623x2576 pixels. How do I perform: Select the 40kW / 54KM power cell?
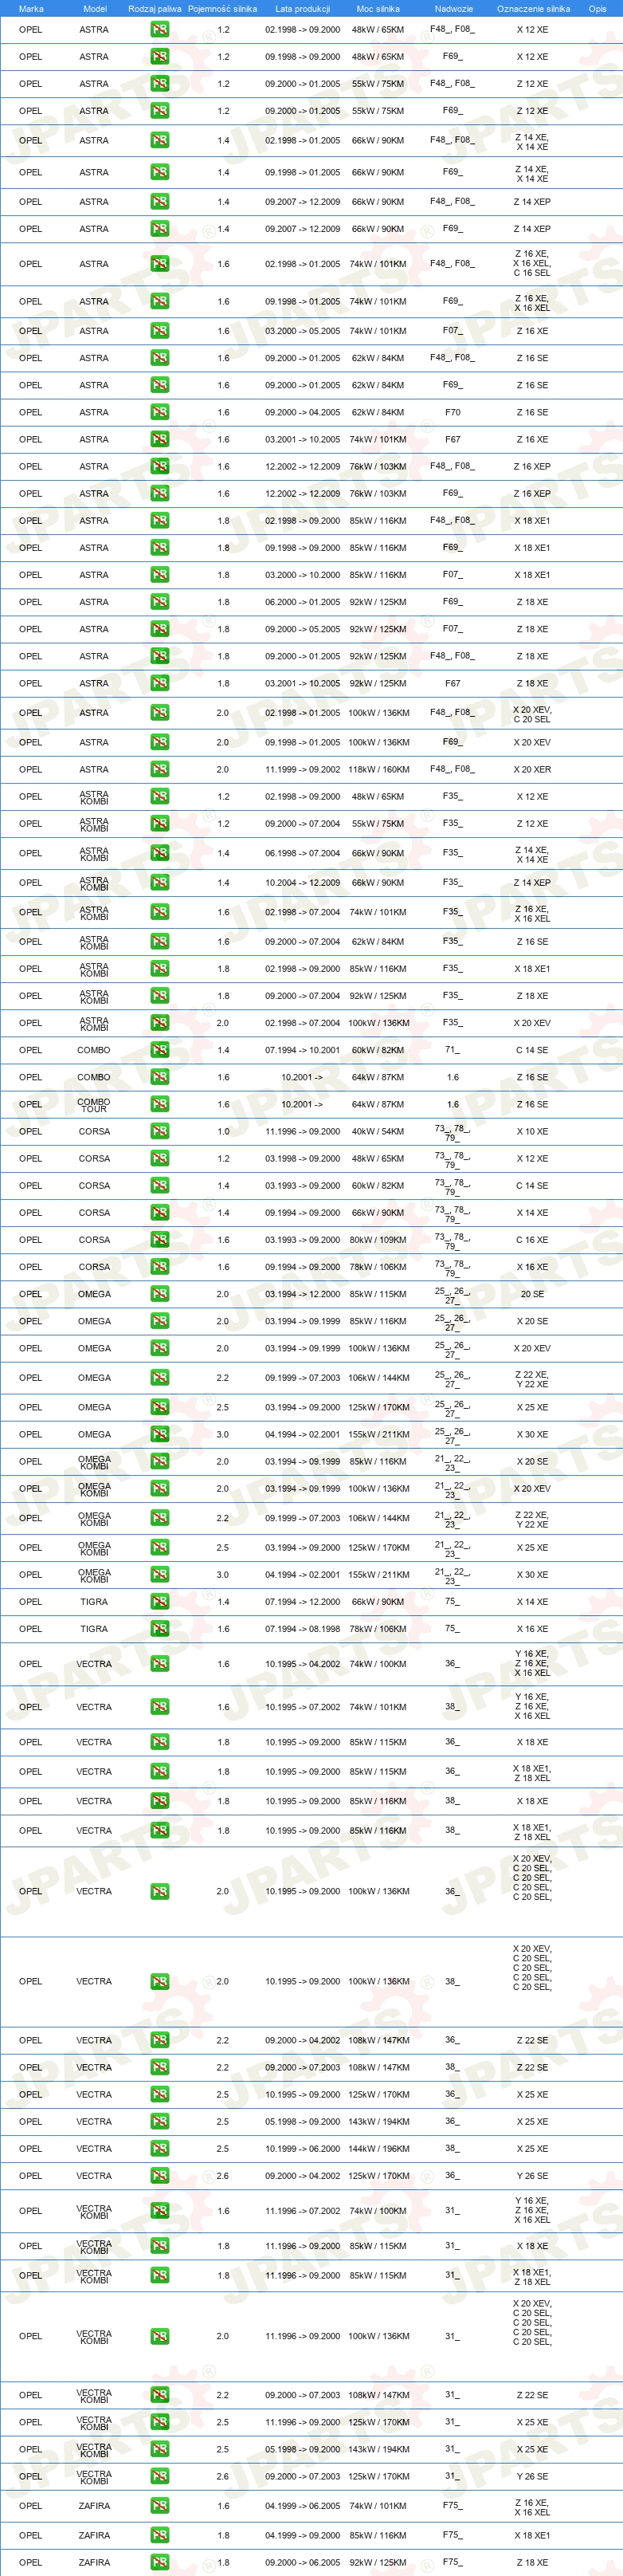[378, 1131]
